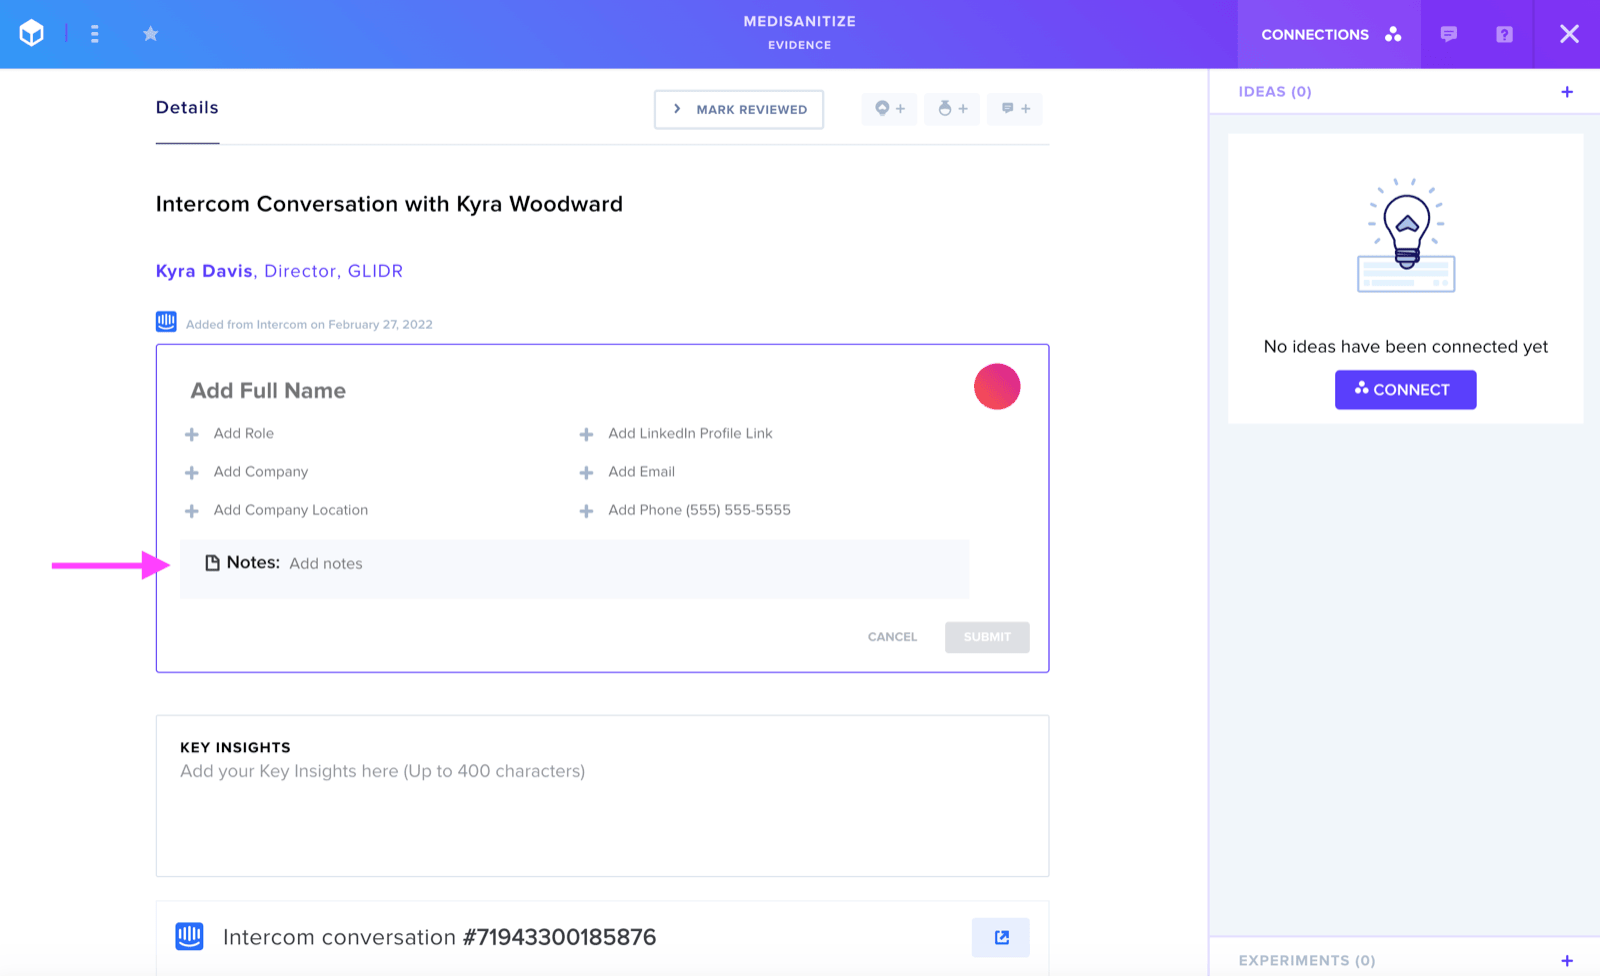Click the Submit button

[x=987, y=637]
